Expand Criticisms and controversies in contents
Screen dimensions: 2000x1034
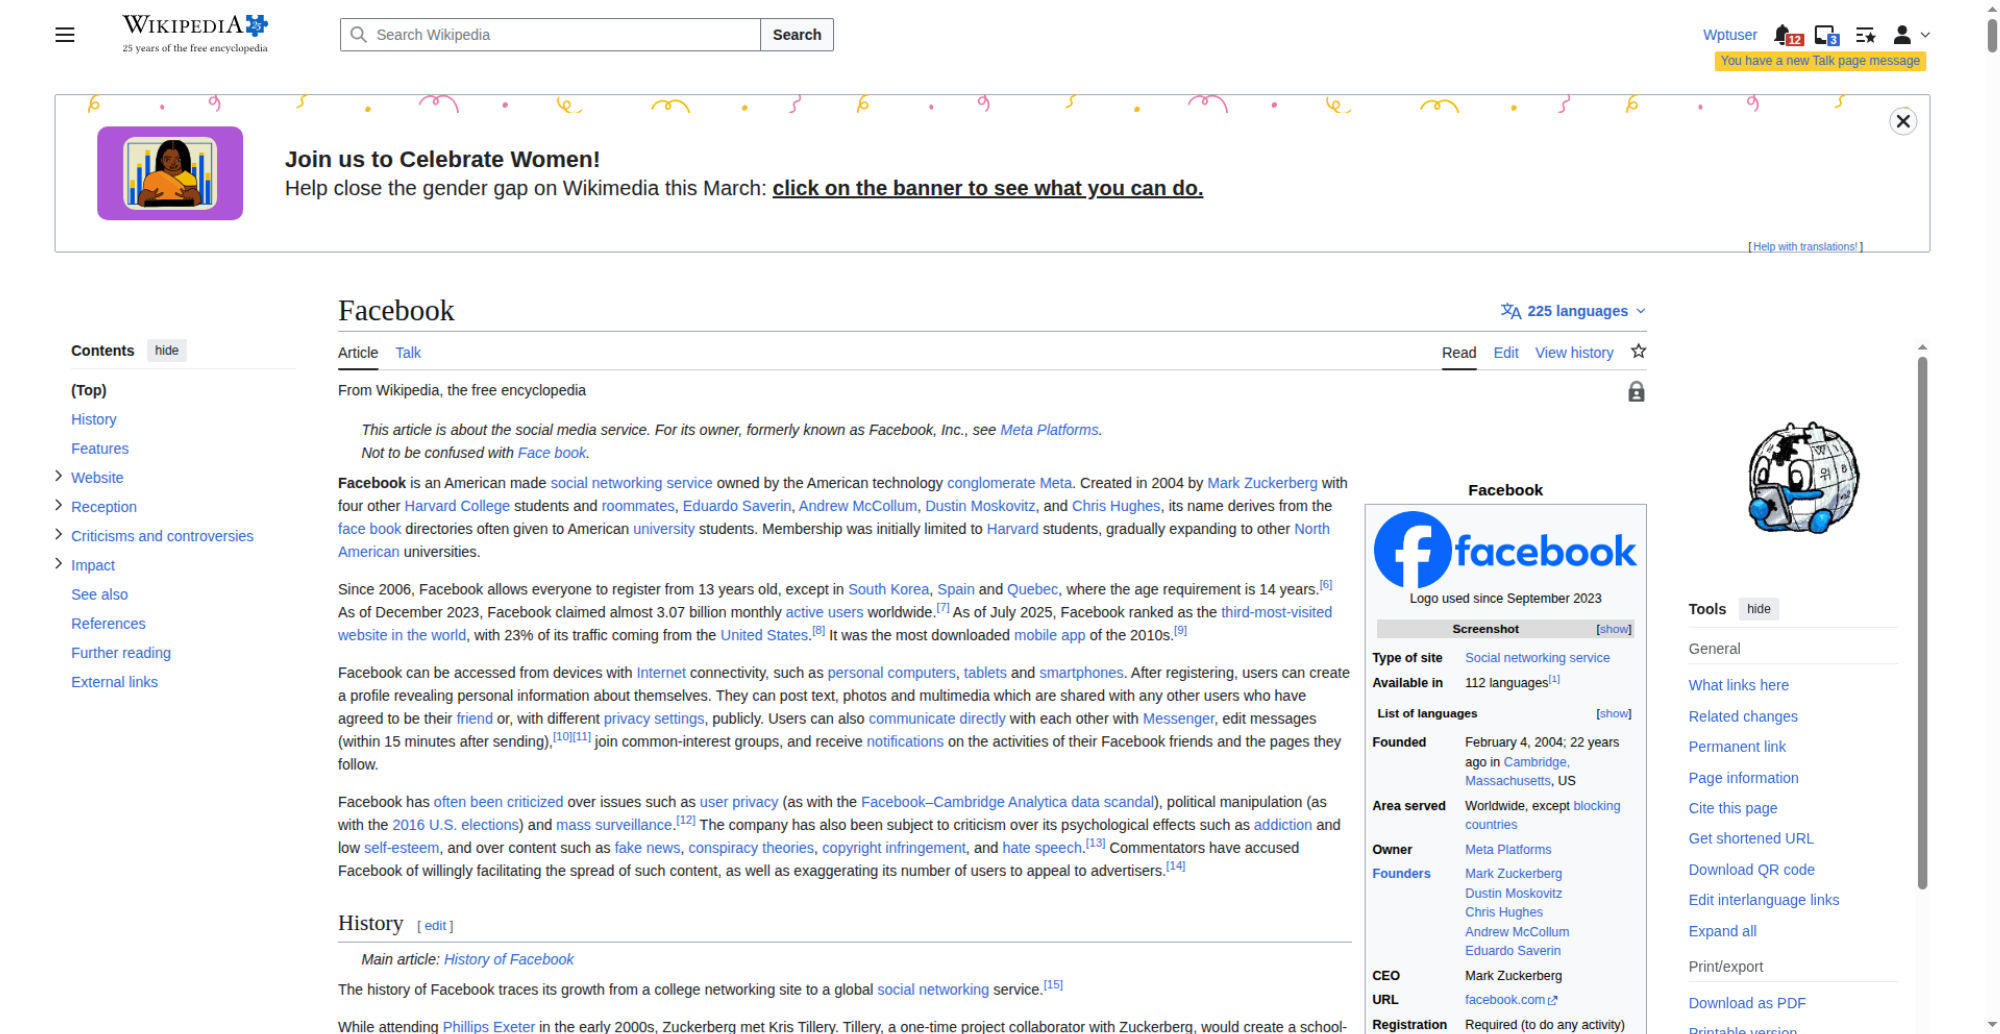click(58, 535)
